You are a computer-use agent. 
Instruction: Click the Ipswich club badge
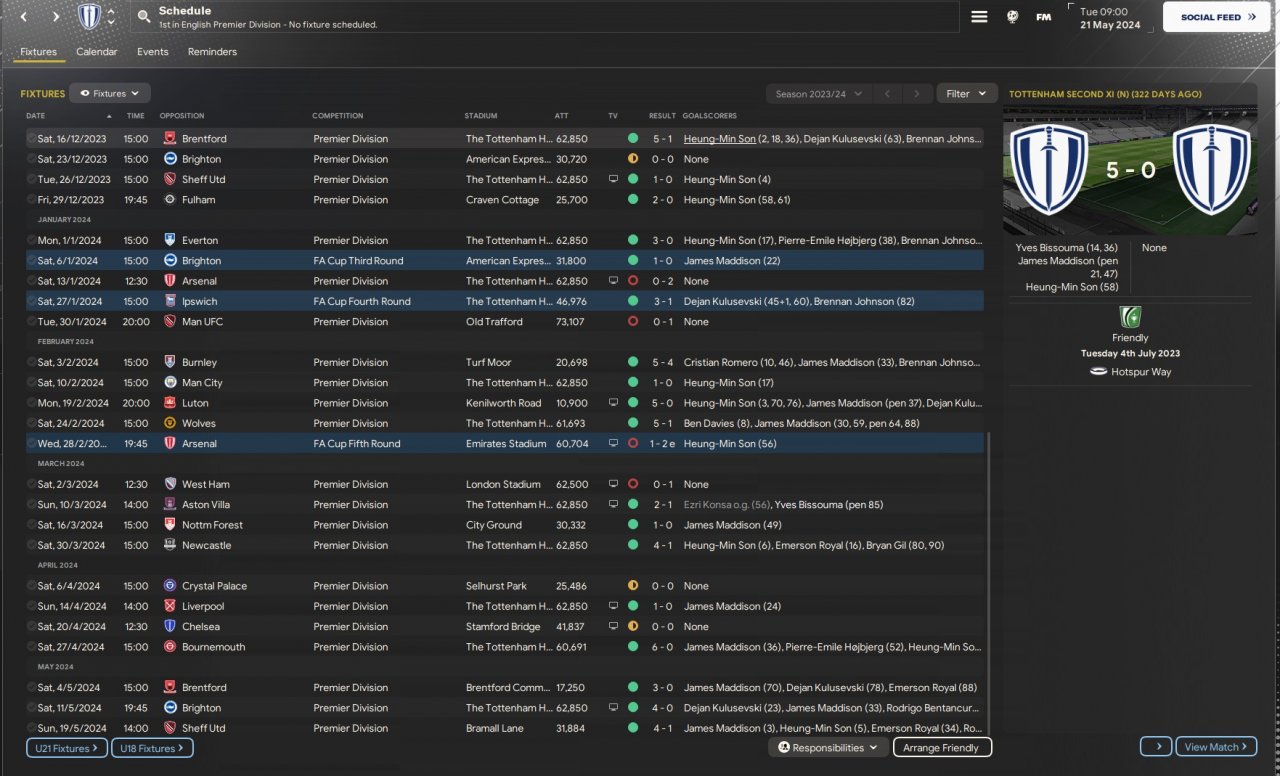coord(170,302)
